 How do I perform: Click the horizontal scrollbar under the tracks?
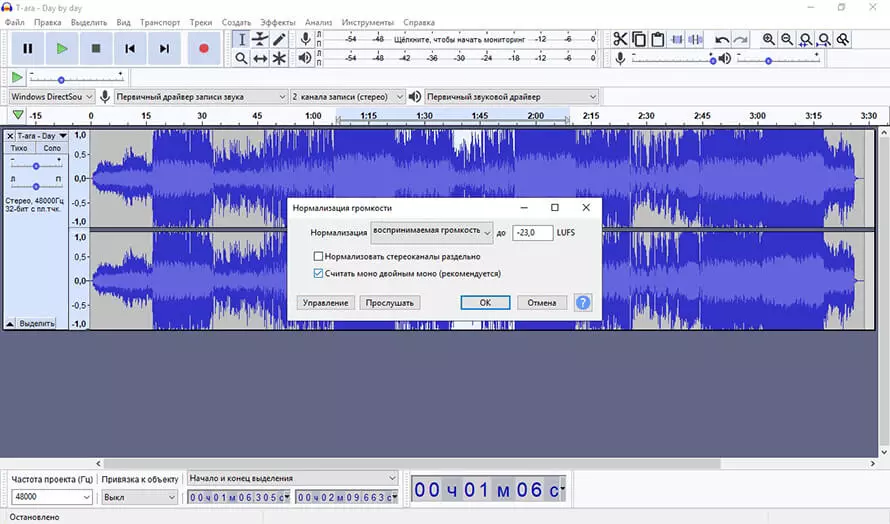point(412,464)
